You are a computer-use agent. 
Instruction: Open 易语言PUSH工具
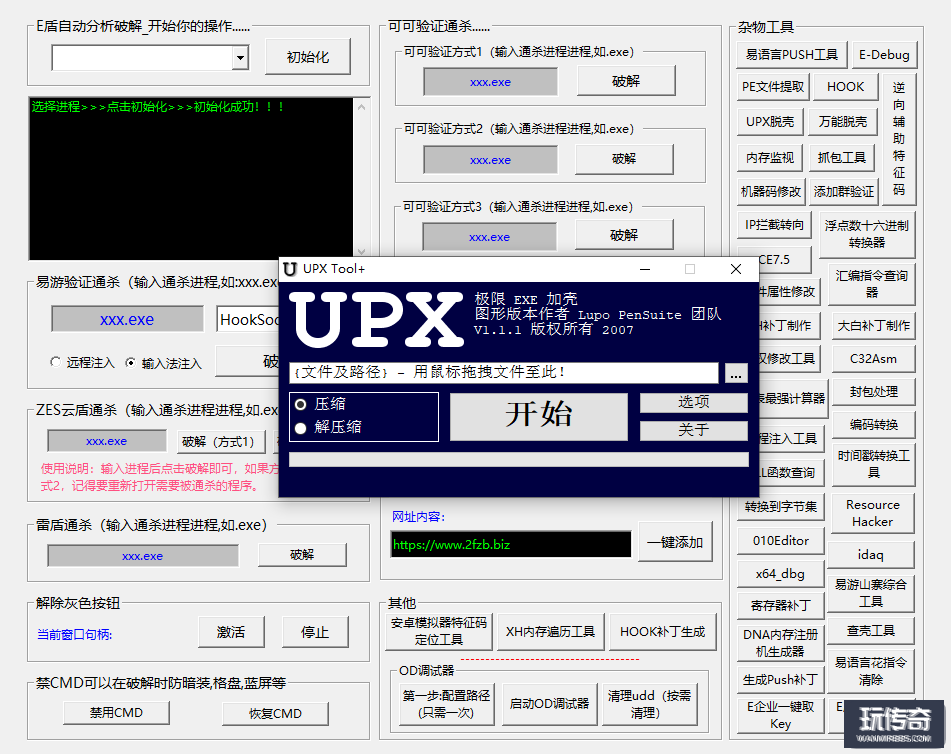tap(791, 55)
